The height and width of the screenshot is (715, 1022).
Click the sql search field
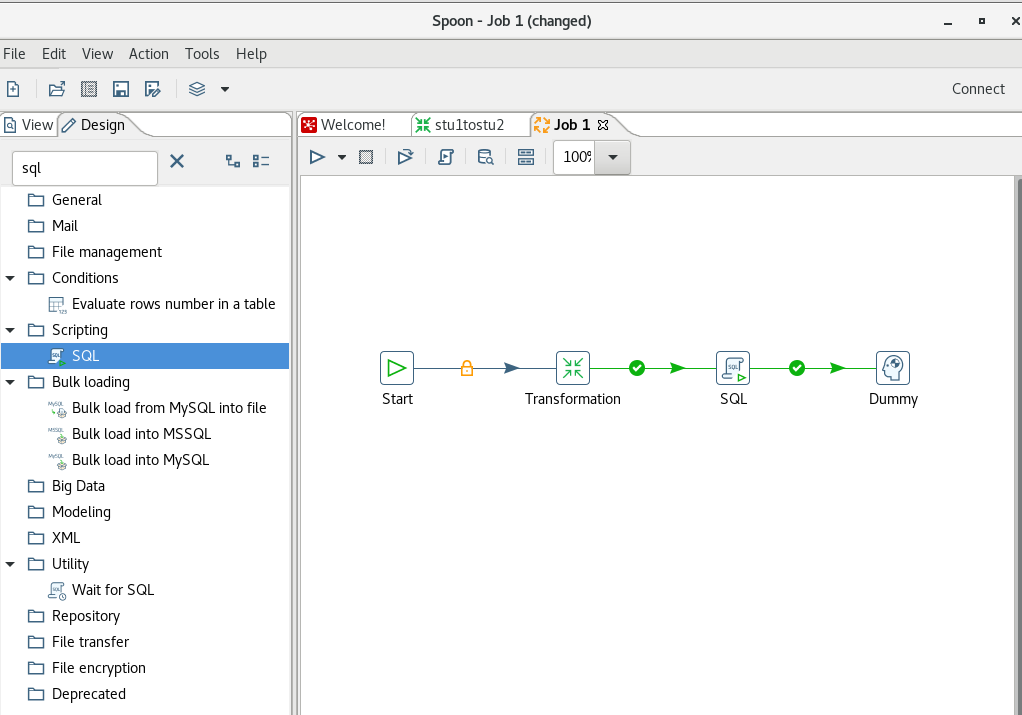[85, 168]
